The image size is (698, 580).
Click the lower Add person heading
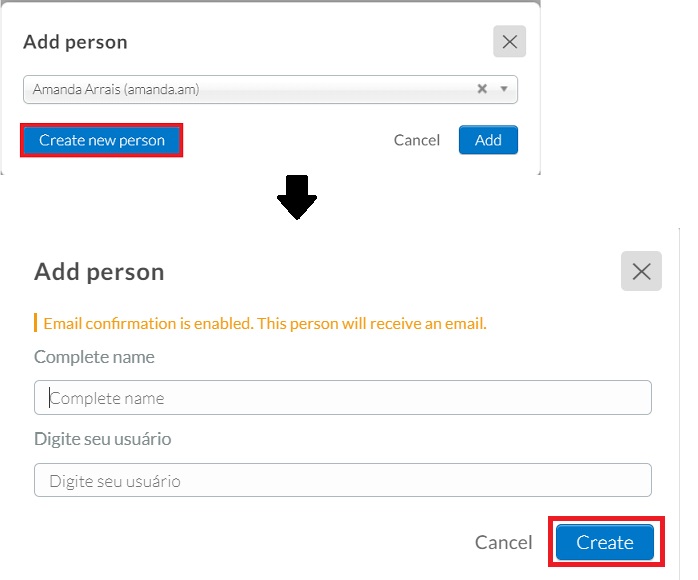point(99,272)
